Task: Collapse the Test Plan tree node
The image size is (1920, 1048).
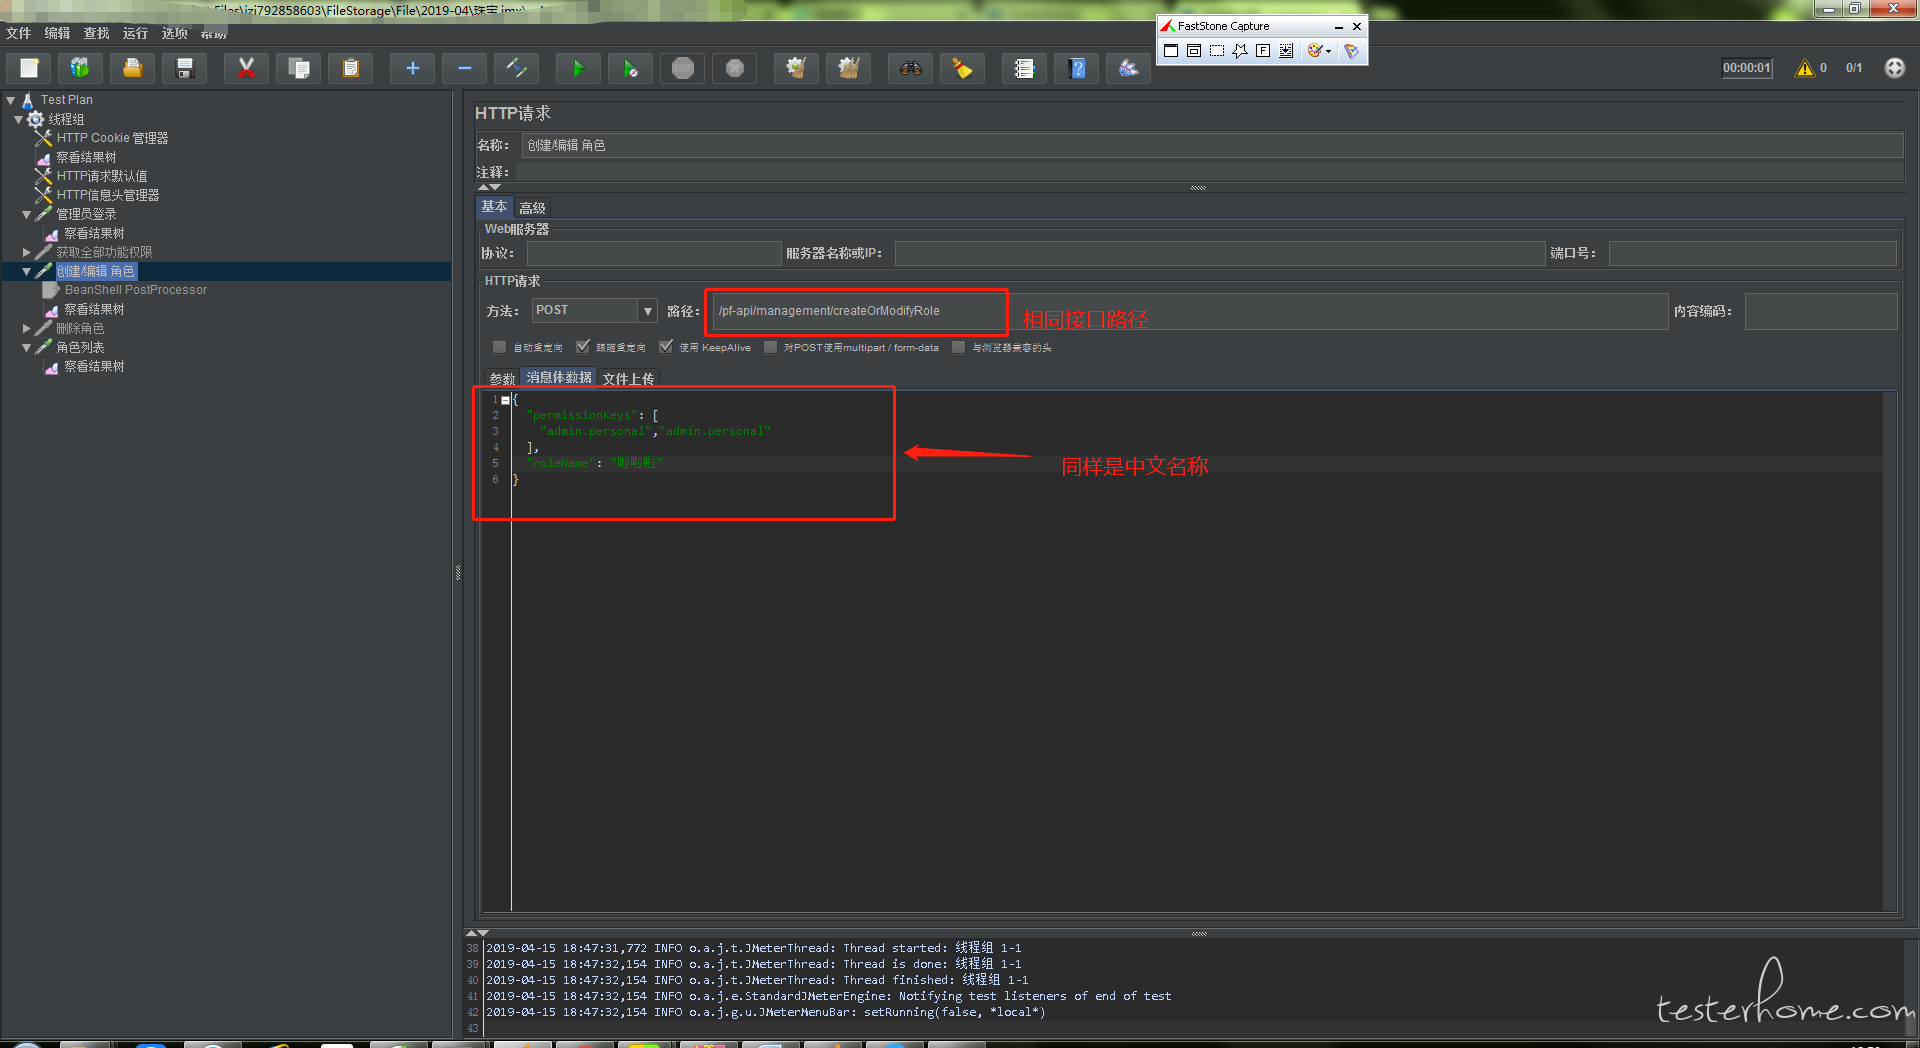Action: click(x=11, y=100)
